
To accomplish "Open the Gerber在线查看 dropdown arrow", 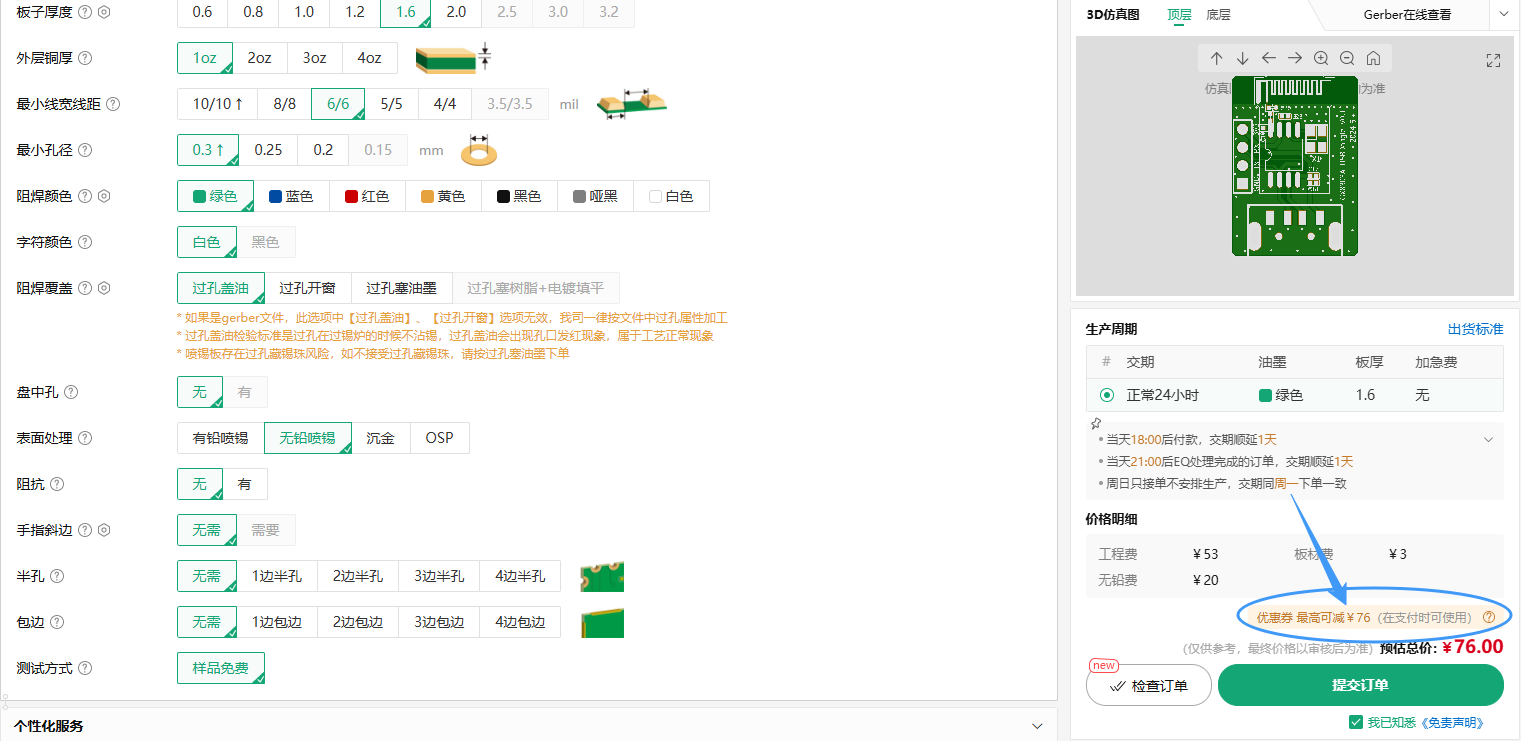I will [1503, 14].
